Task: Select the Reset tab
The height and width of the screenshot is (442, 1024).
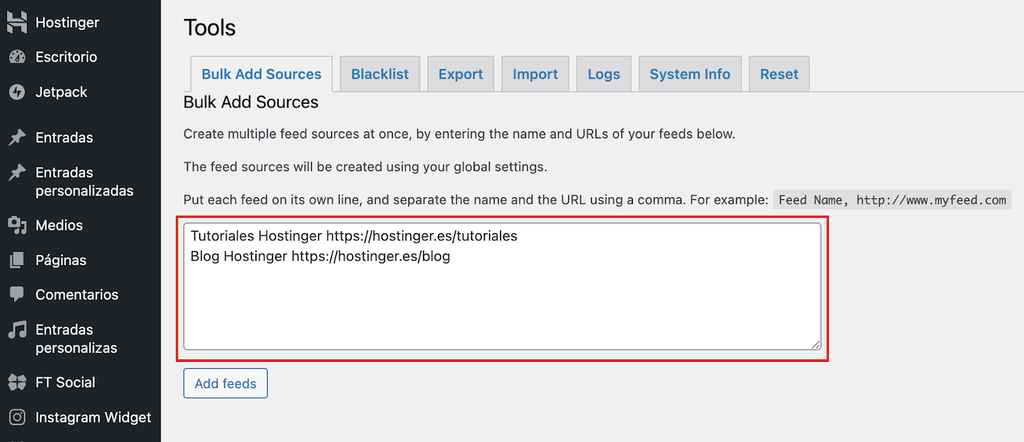Action: 779,74
